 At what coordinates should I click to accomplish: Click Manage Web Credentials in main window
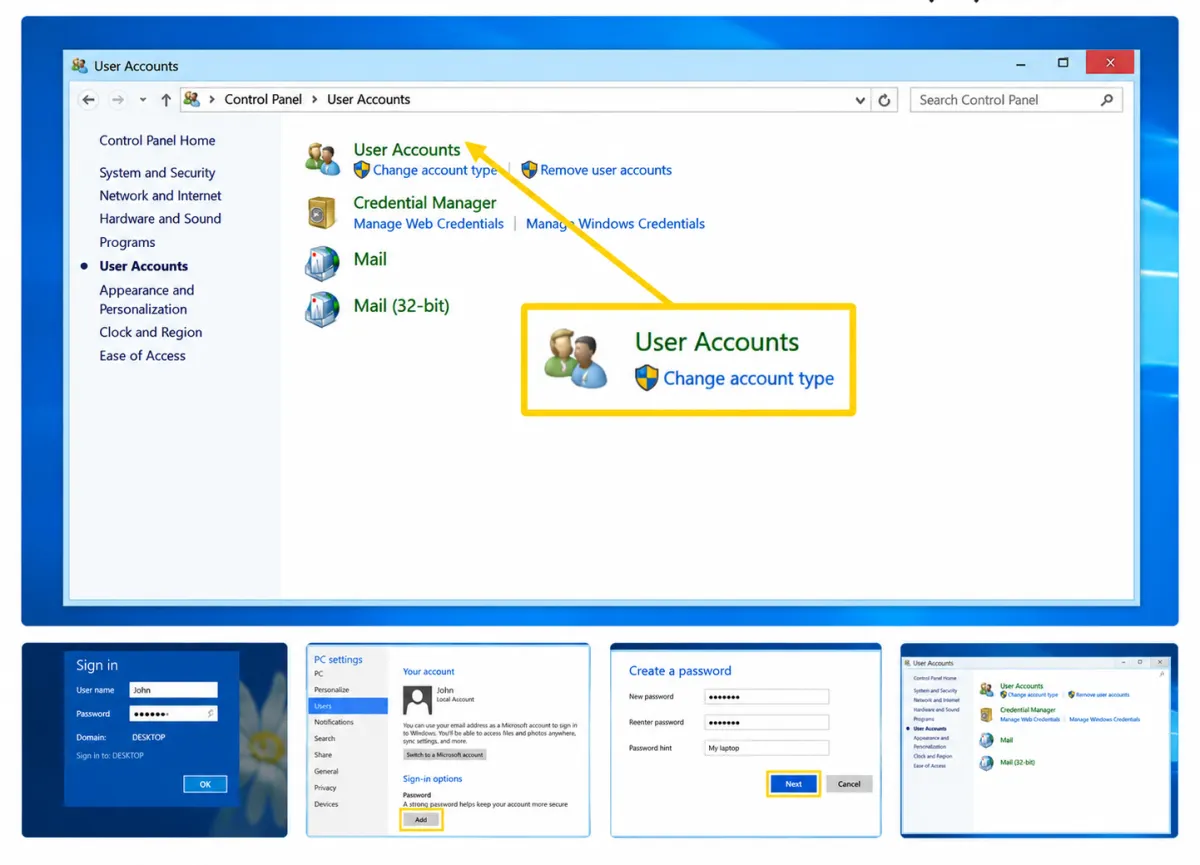click(429, 224)
